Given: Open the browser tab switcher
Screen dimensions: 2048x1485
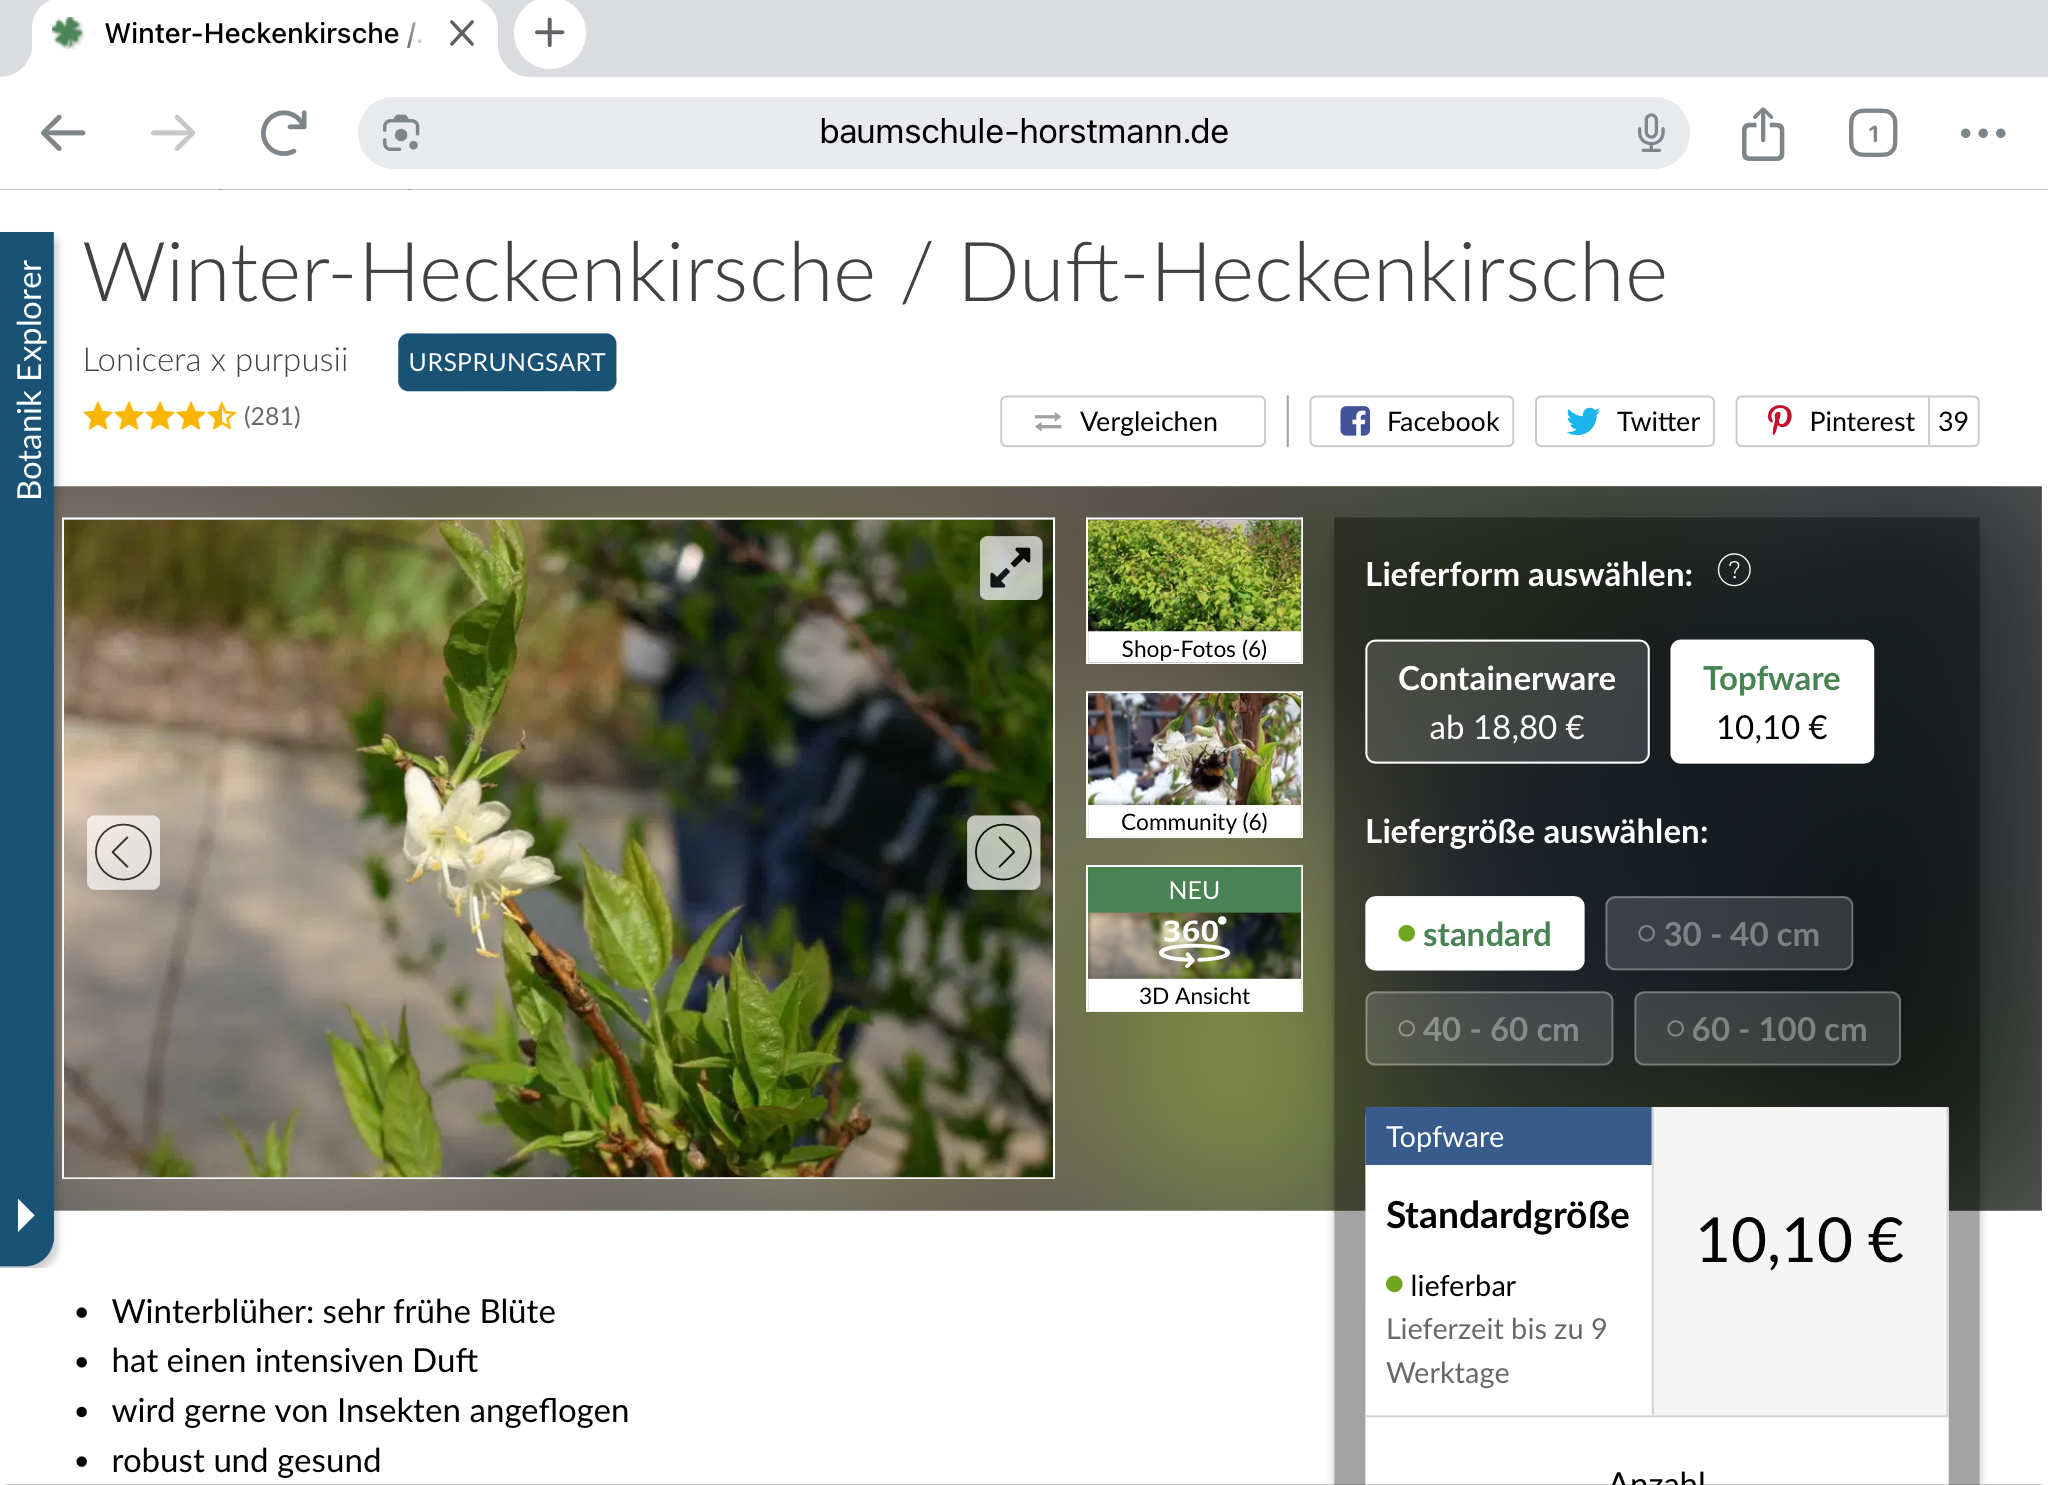Looking at the screenshot, I should point(1872,133).
